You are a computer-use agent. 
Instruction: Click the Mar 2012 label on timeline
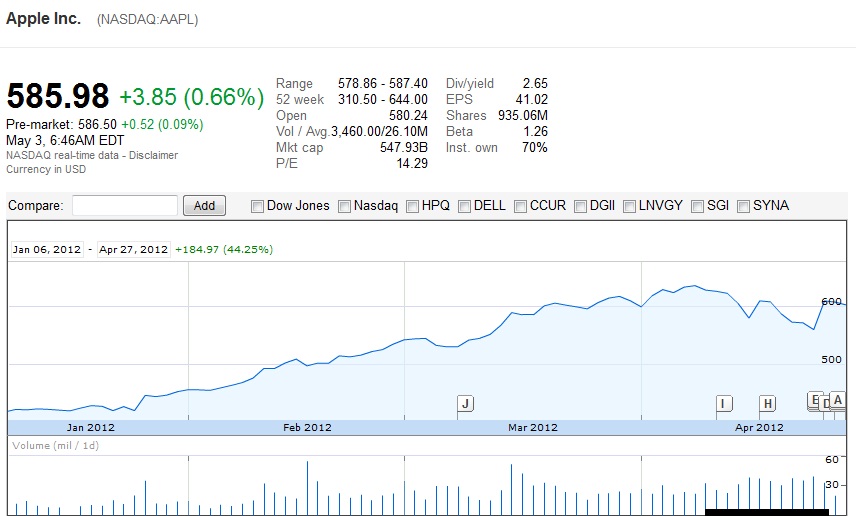coord(533,427)
